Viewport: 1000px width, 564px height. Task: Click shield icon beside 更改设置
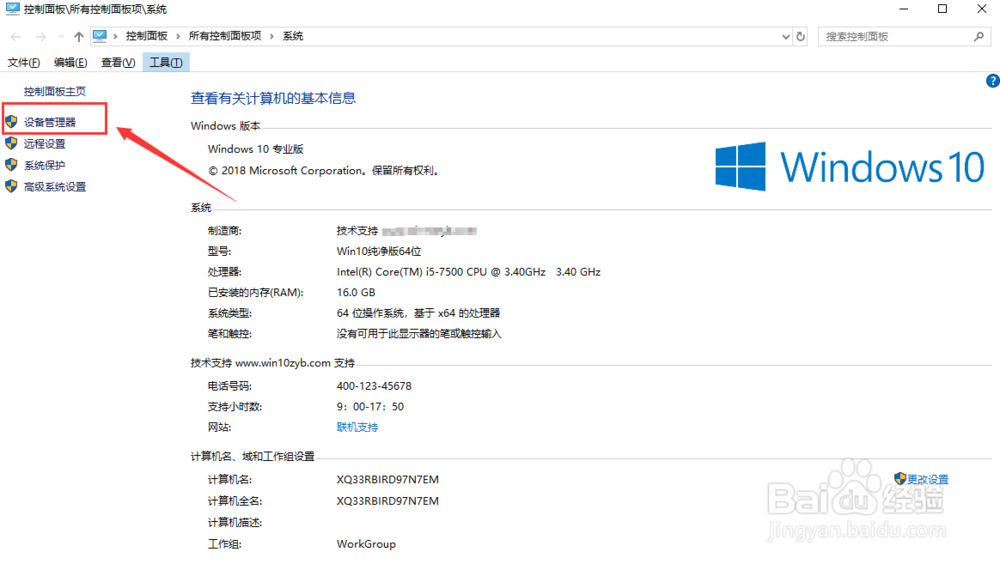point(900,479)
